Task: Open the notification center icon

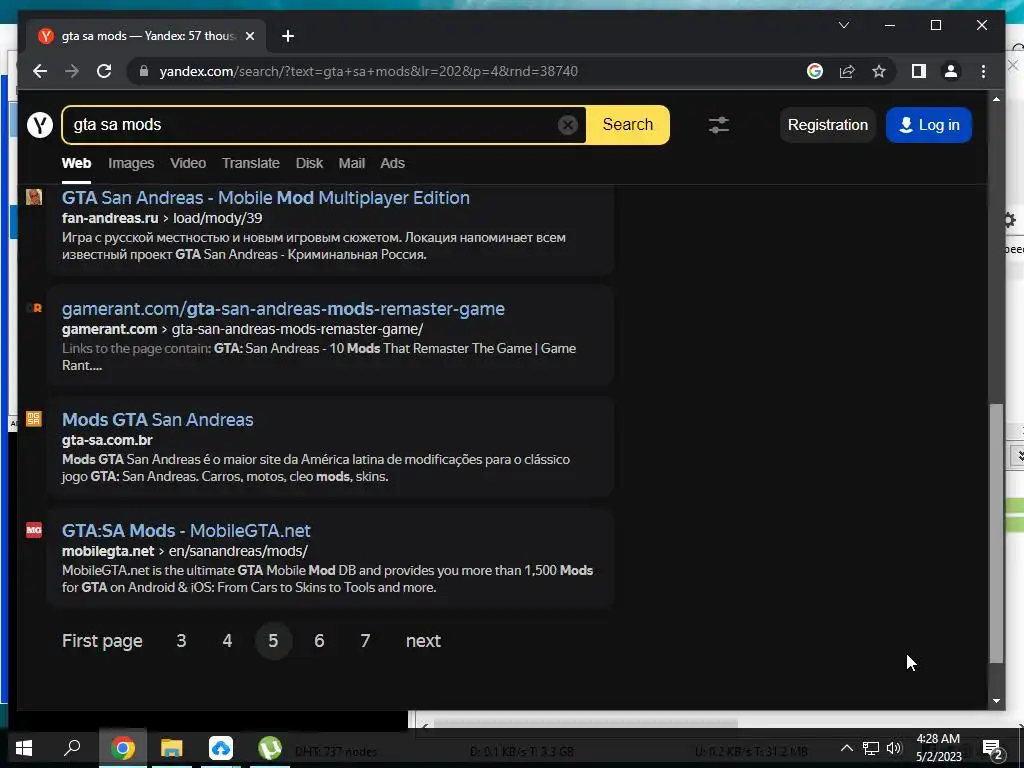Action: pyautogui.click(x=992, y=749)
